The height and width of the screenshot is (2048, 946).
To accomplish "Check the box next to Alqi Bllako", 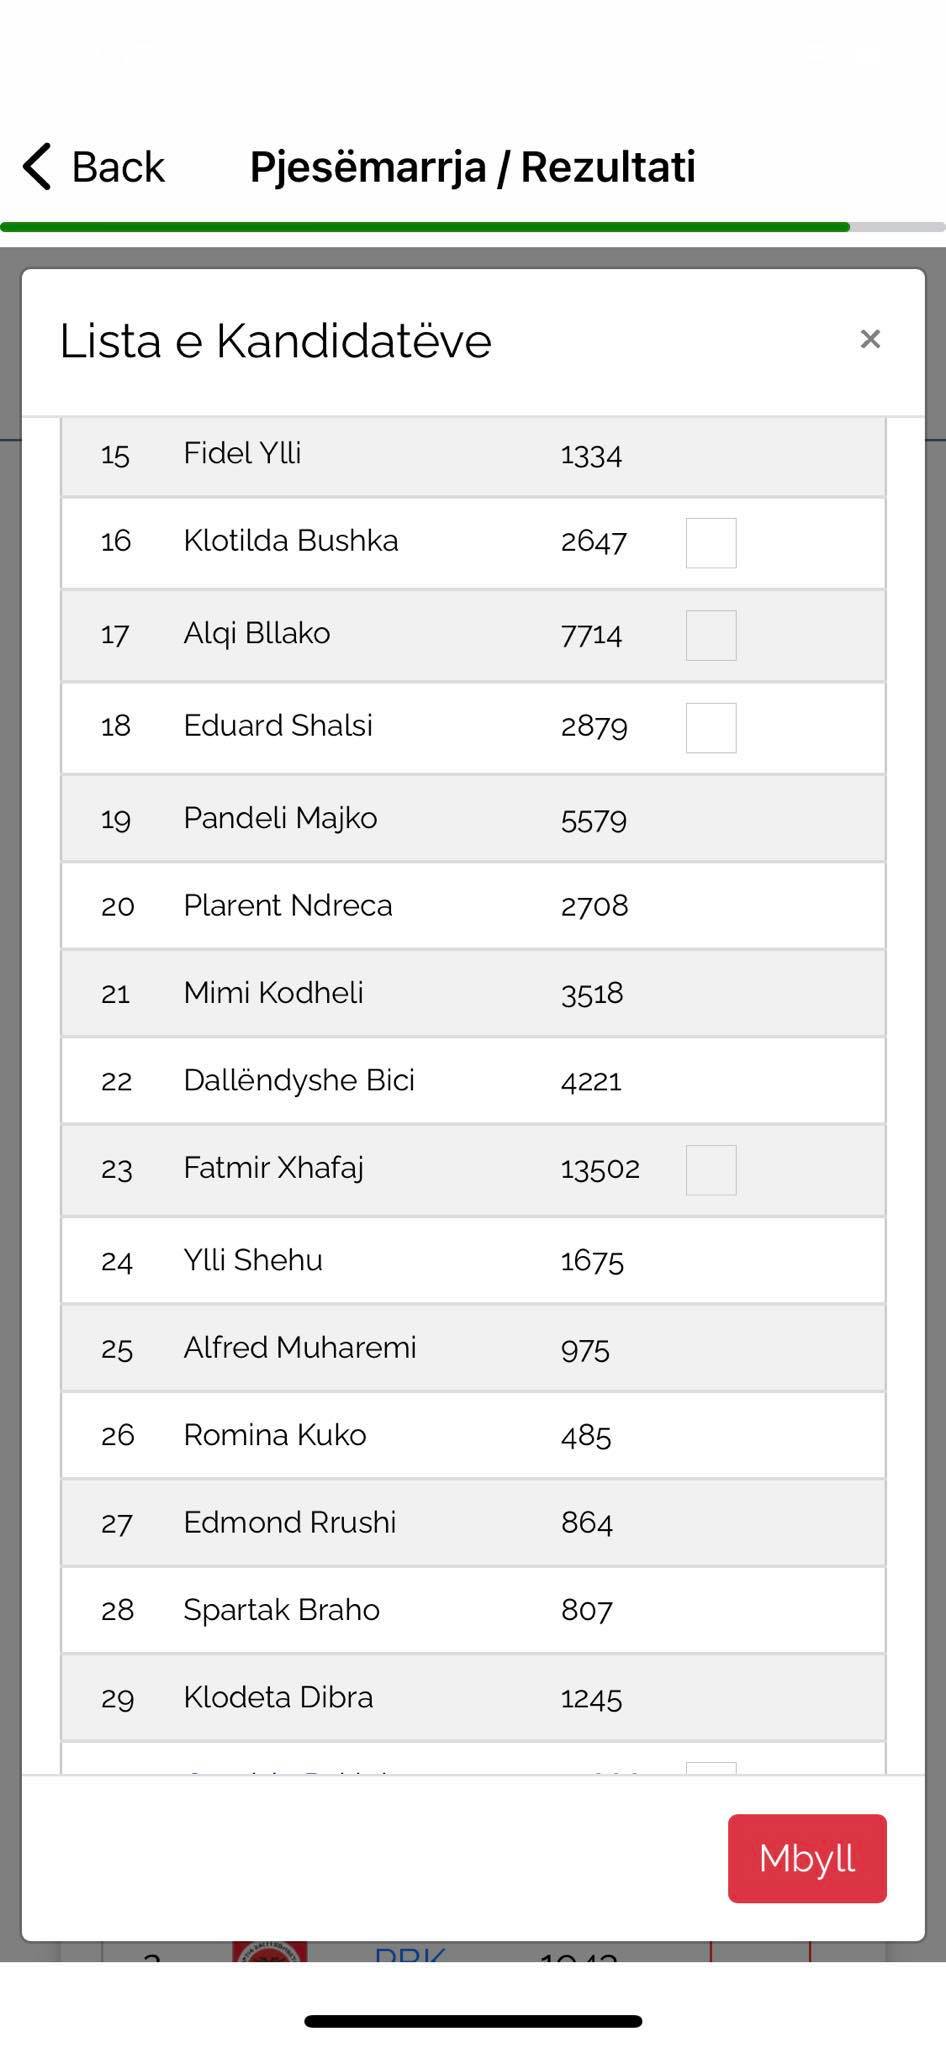I will pos(711,635).
